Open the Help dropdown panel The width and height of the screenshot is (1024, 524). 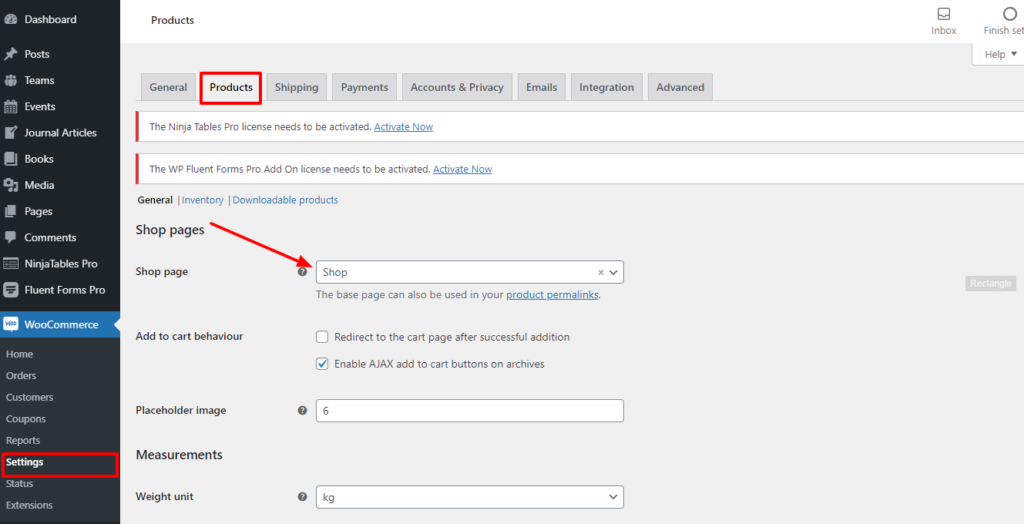(x=1000, y=54)
